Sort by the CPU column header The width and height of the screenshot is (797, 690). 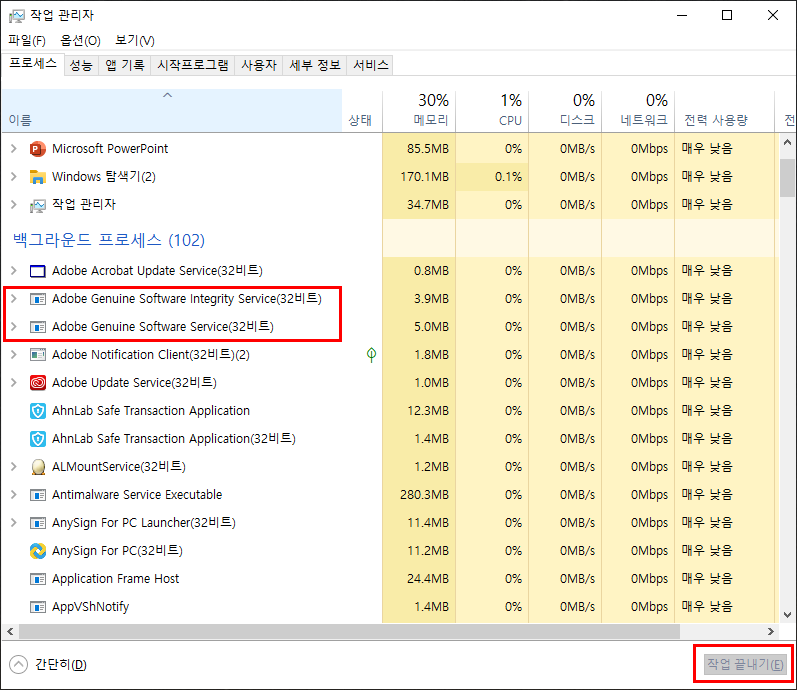pyautogui.click(x=492, y=111)
